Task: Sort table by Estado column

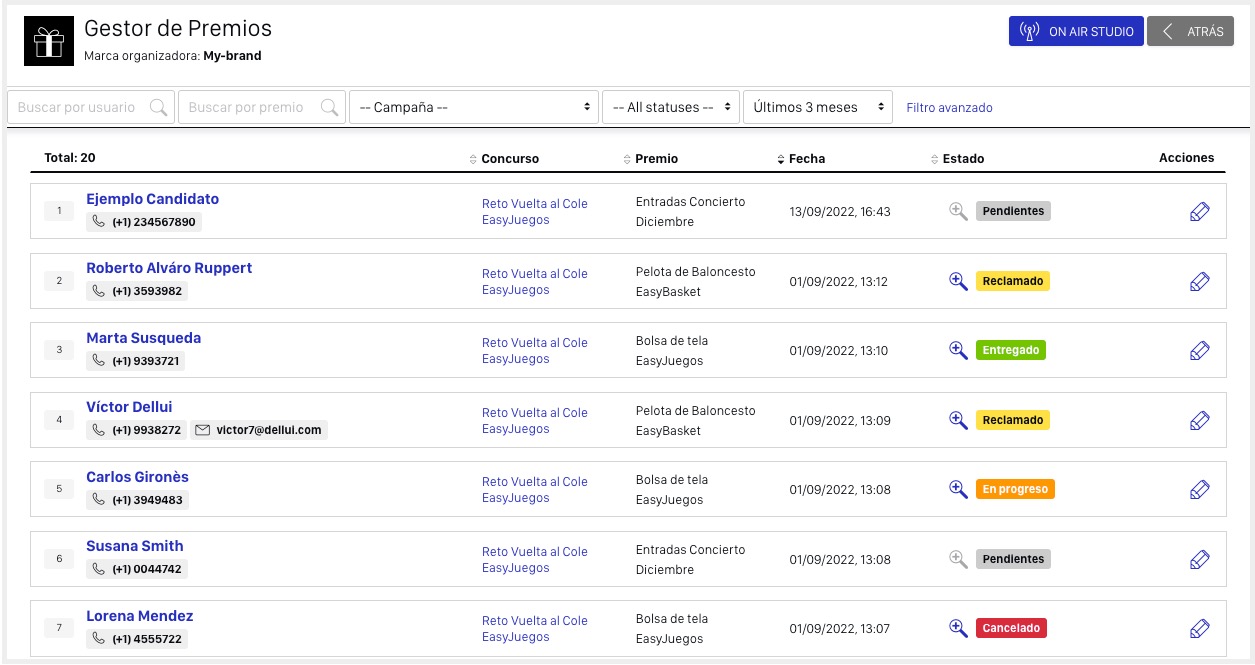Action: click(961, 159)
